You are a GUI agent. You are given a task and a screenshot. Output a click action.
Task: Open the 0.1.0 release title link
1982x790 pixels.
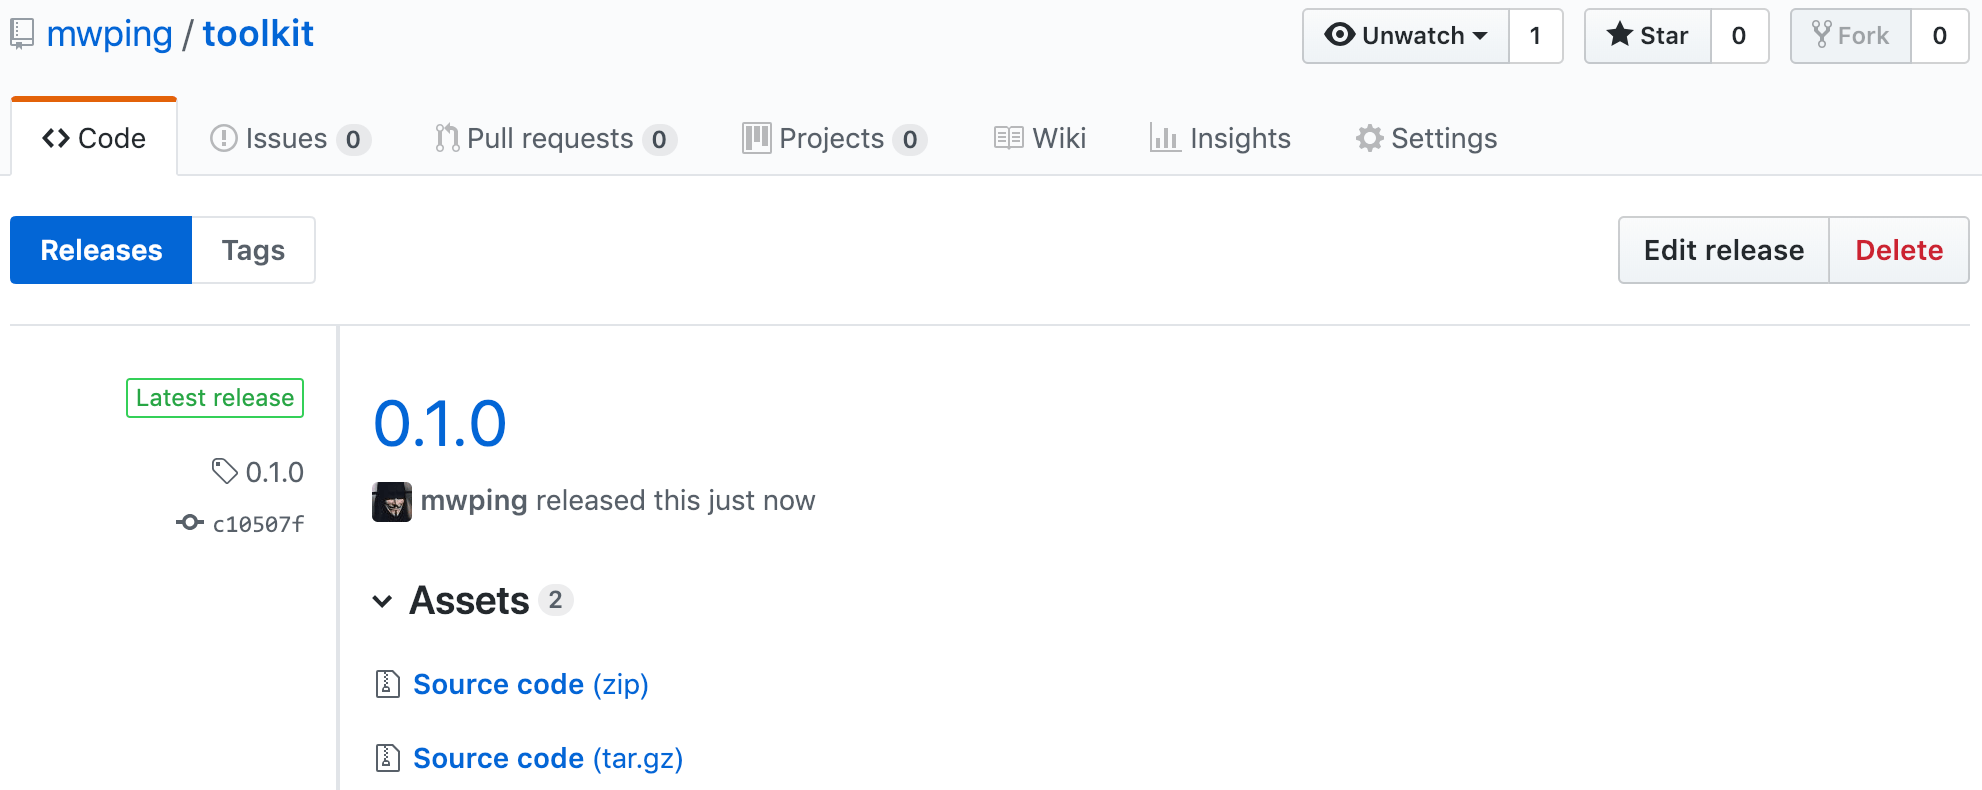440,423
